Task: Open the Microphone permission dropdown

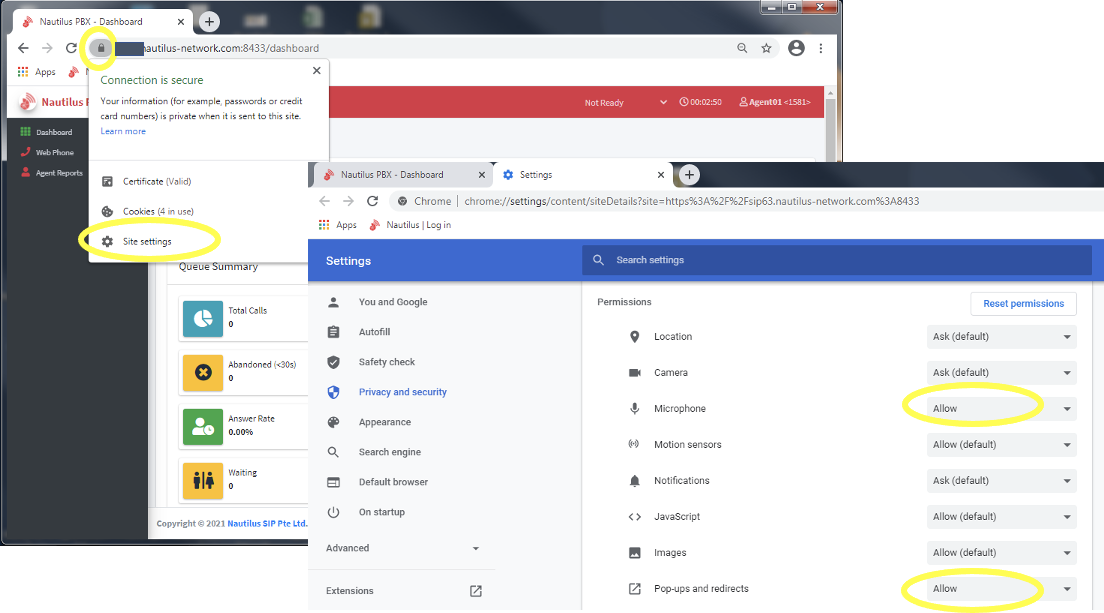Action: (1001, 408)
